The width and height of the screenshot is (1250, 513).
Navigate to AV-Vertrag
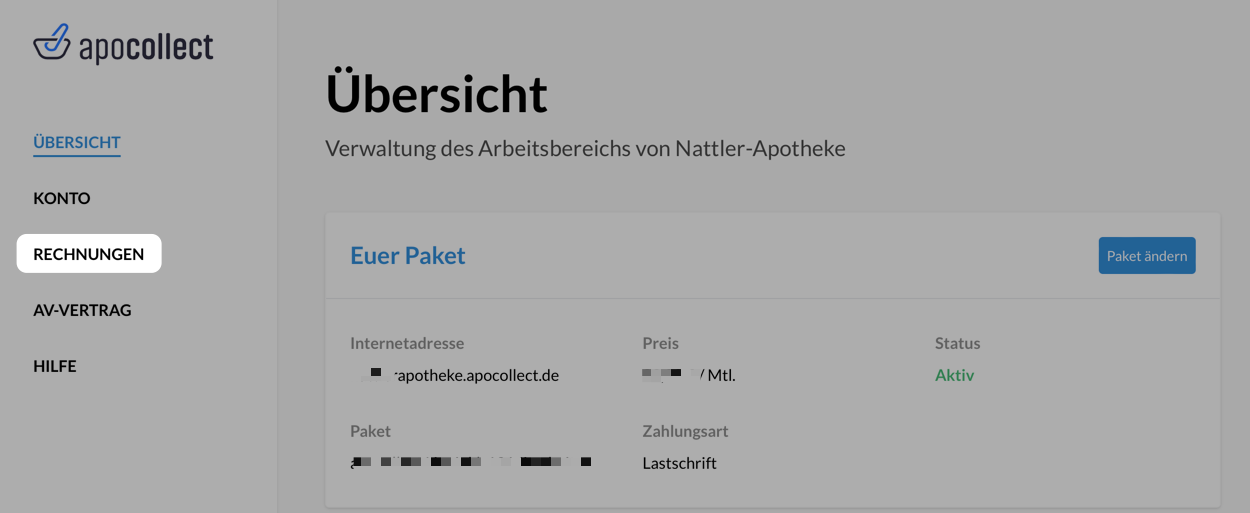pyautogui.click(x=82, y=310)
